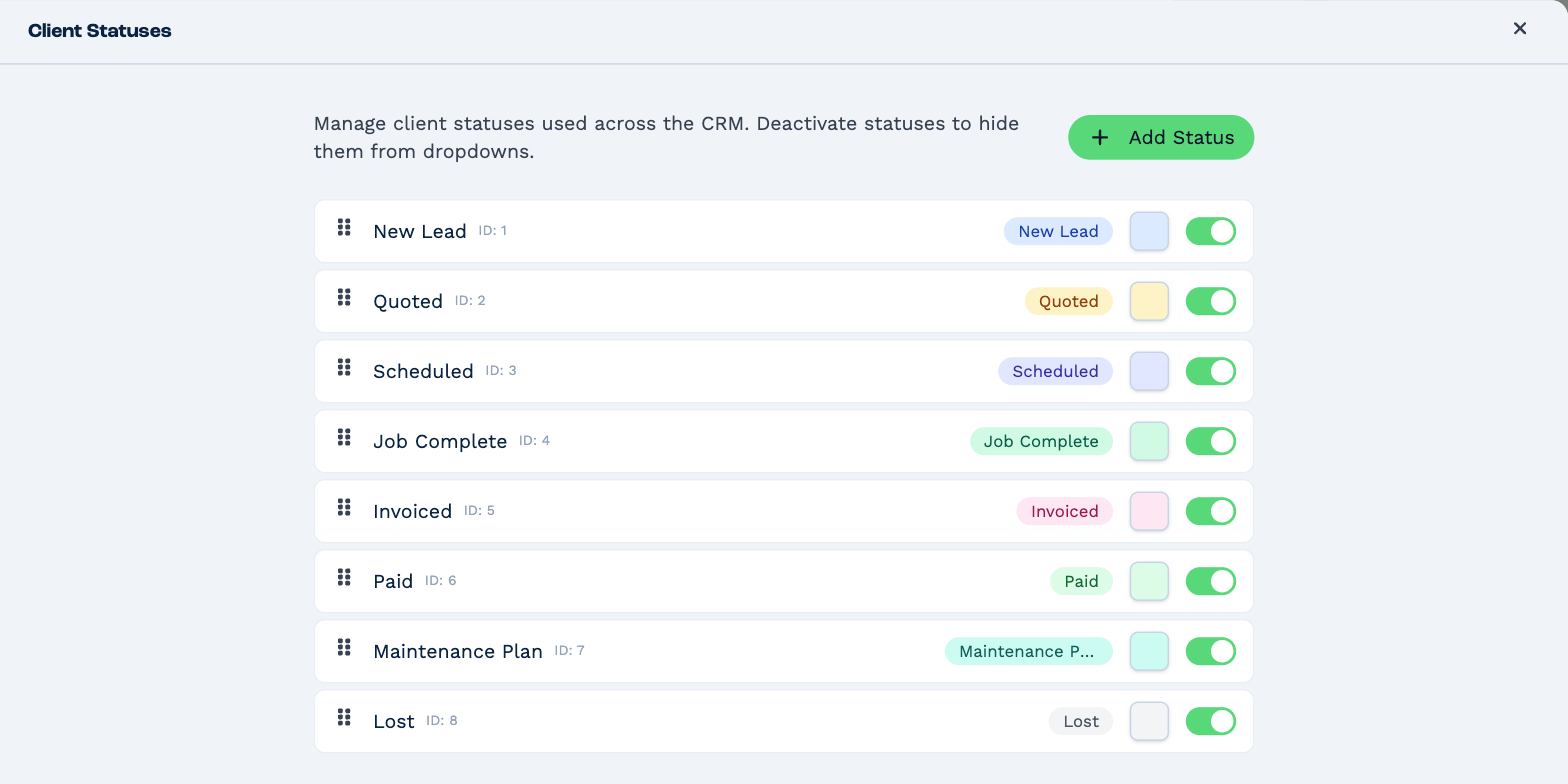Click the Quoted status name
This screenshot has height=784, width=1568.
[408, 301]
